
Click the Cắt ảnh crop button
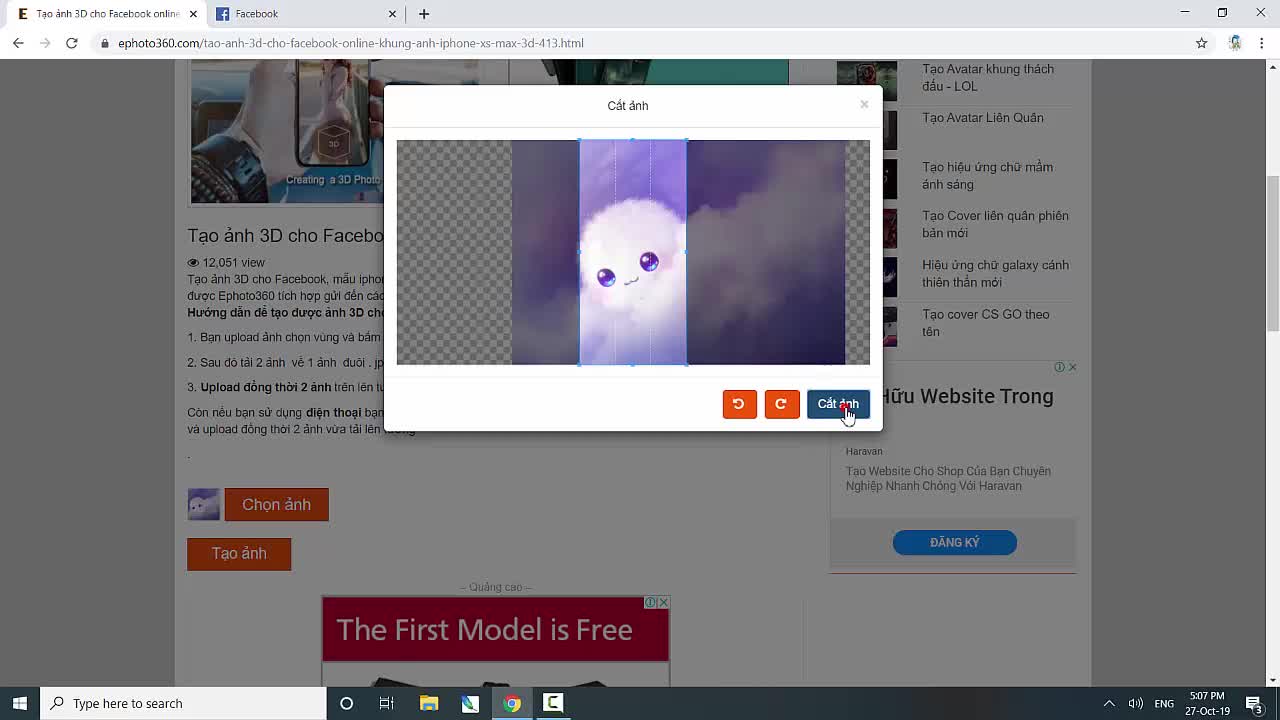[x=838, y=404]
